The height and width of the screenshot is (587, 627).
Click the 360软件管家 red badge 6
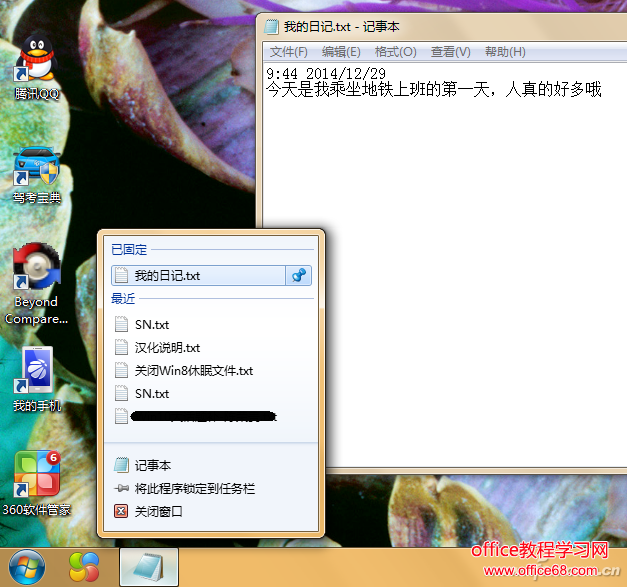tap(53, 458)
